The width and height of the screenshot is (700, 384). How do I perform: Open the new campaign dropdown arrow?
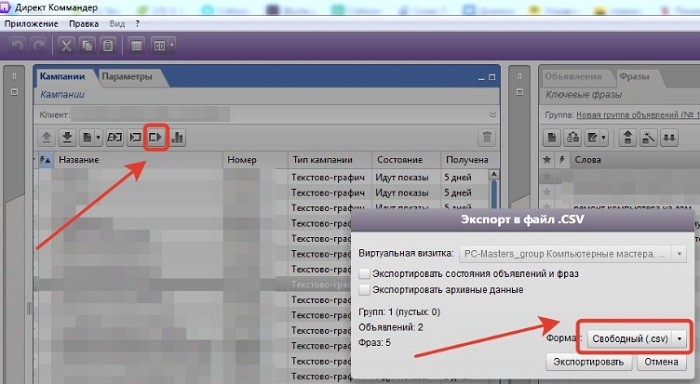click(x=98, y=137)
